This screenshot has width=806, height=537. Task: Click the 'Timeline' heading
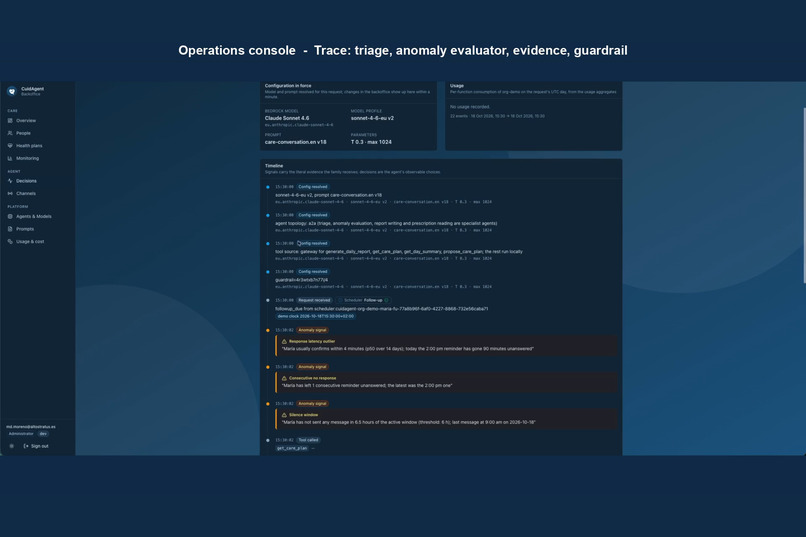274,166
